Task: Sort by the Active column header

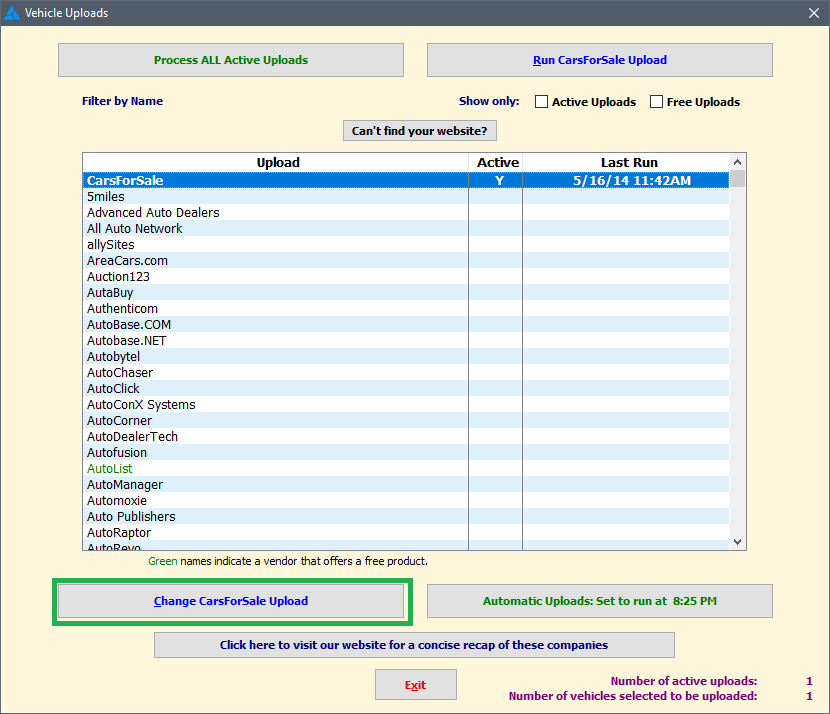Action: (x=496, y=162)
